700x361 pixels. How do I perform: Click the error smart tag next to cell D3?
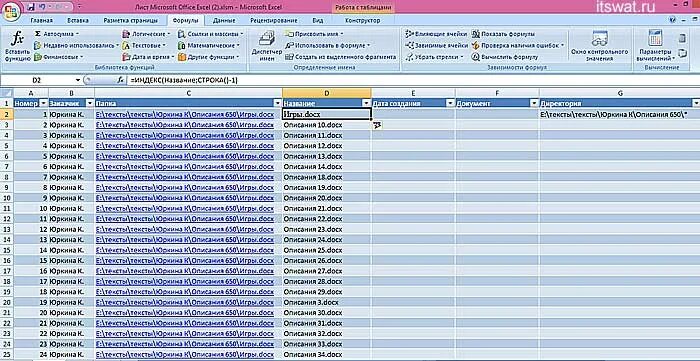pos(377,126)
